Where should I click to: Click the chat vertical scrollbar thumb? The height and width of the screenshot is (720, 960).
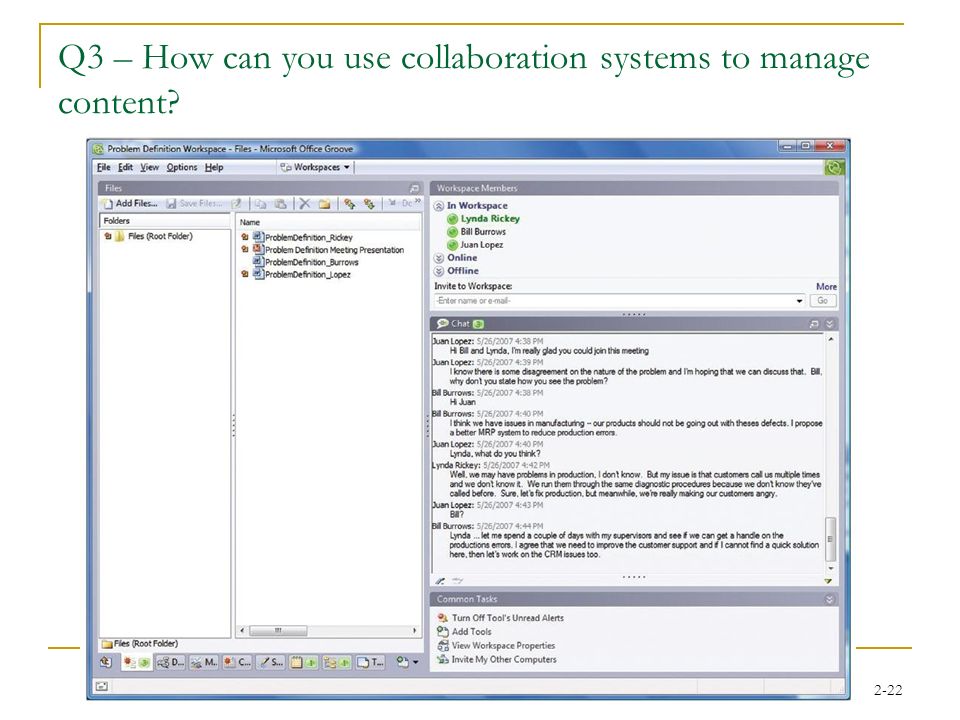[830, 539]
